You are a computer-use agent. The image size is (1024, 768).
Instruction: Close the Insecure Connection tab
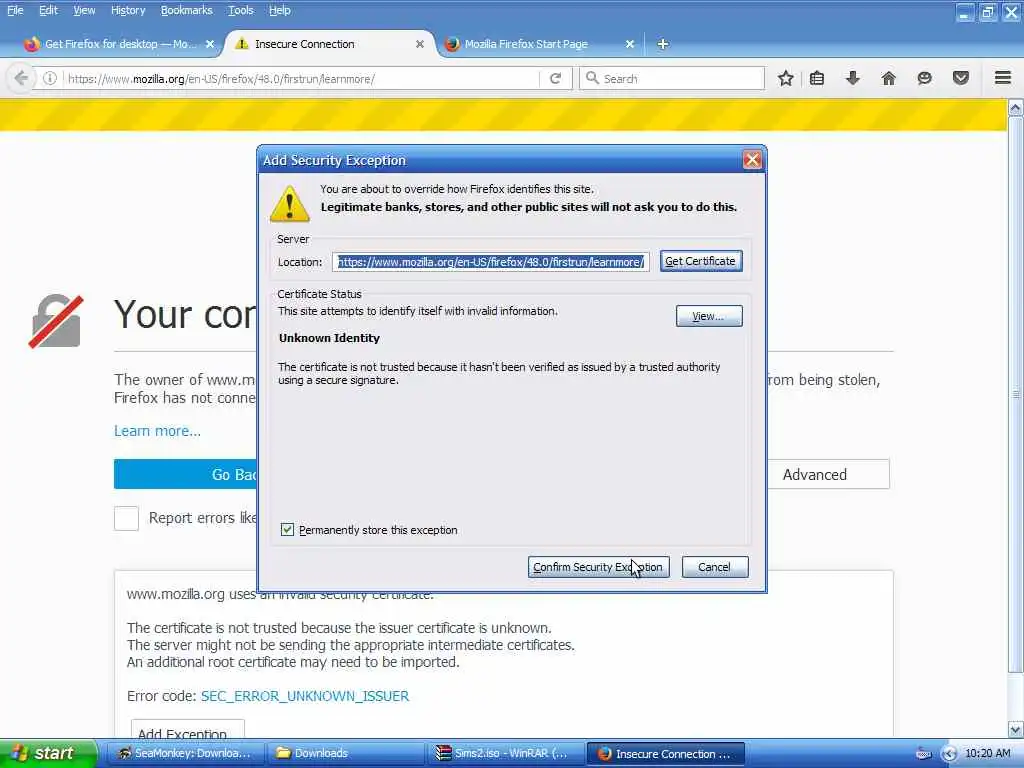tap(420, 44)
